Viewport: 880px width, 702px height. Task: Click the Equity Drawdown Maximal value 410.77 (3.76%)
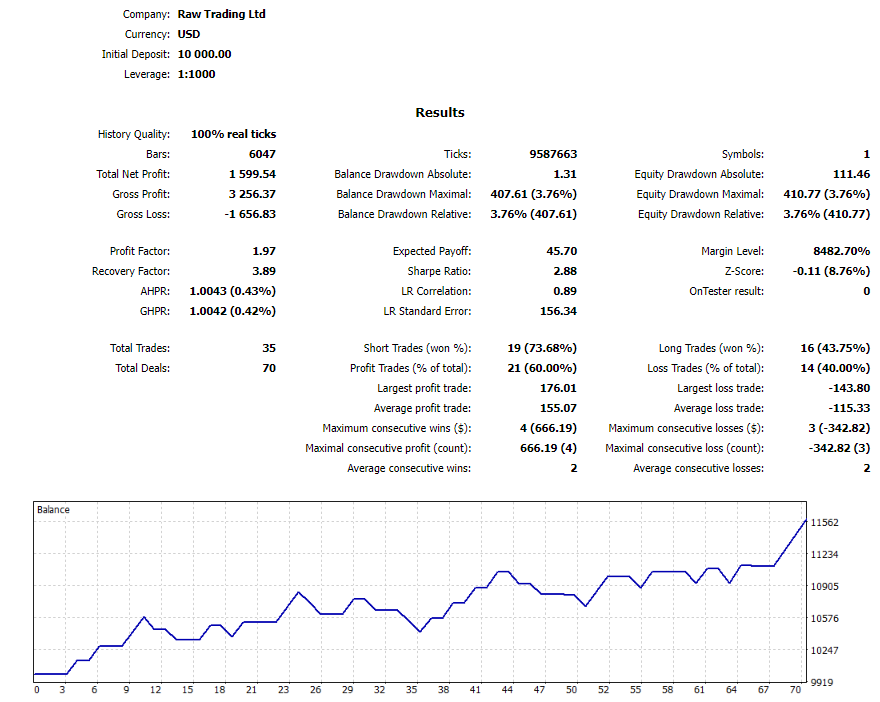point(827,194)
